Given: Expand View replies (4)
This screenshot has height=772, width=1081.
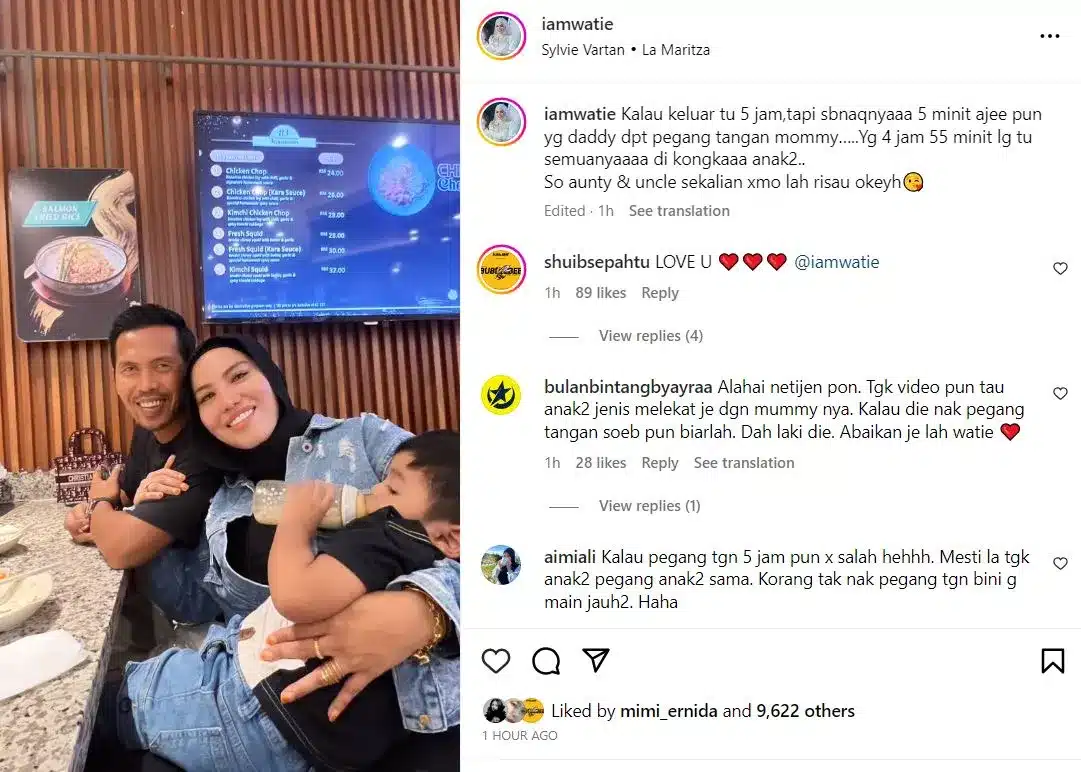Looking at the screenshot, I should point(650,336).
